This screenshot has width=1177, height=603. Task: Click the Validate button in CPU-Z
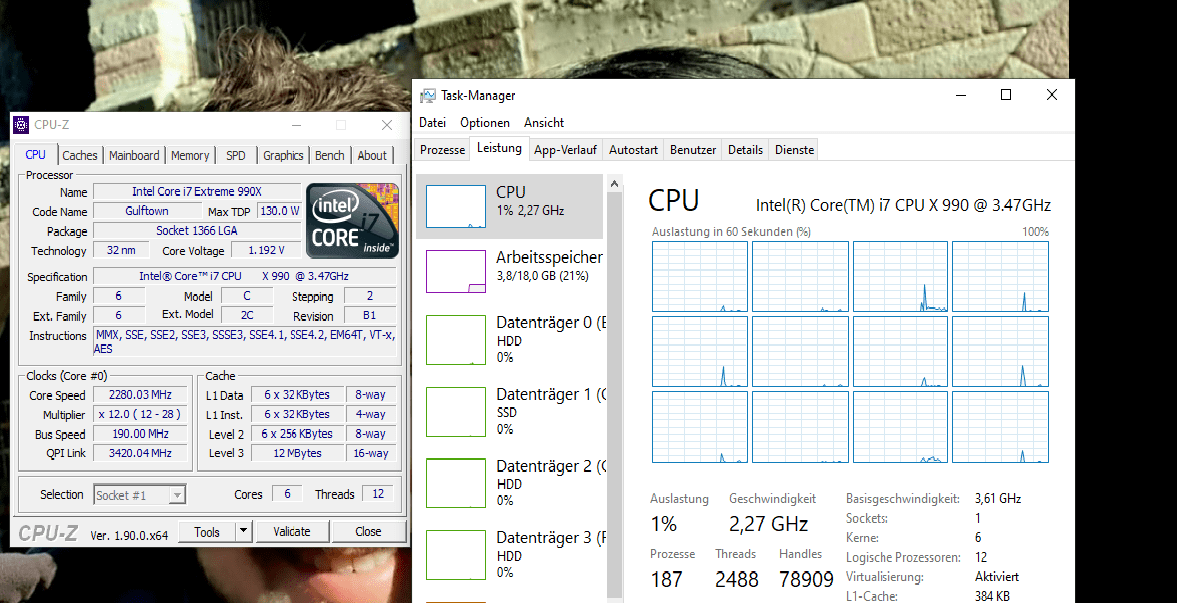coord(292,531)
